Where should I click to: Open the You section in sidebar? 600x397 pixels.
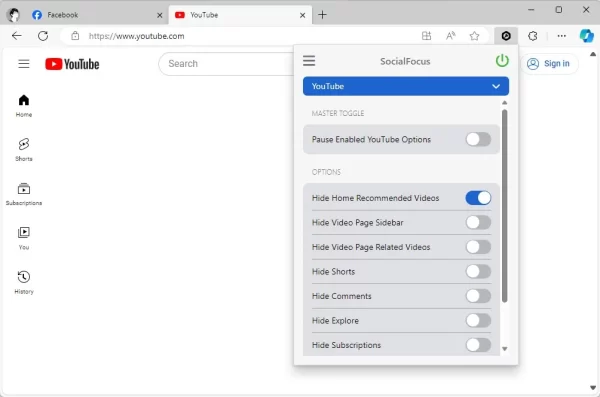24,238
